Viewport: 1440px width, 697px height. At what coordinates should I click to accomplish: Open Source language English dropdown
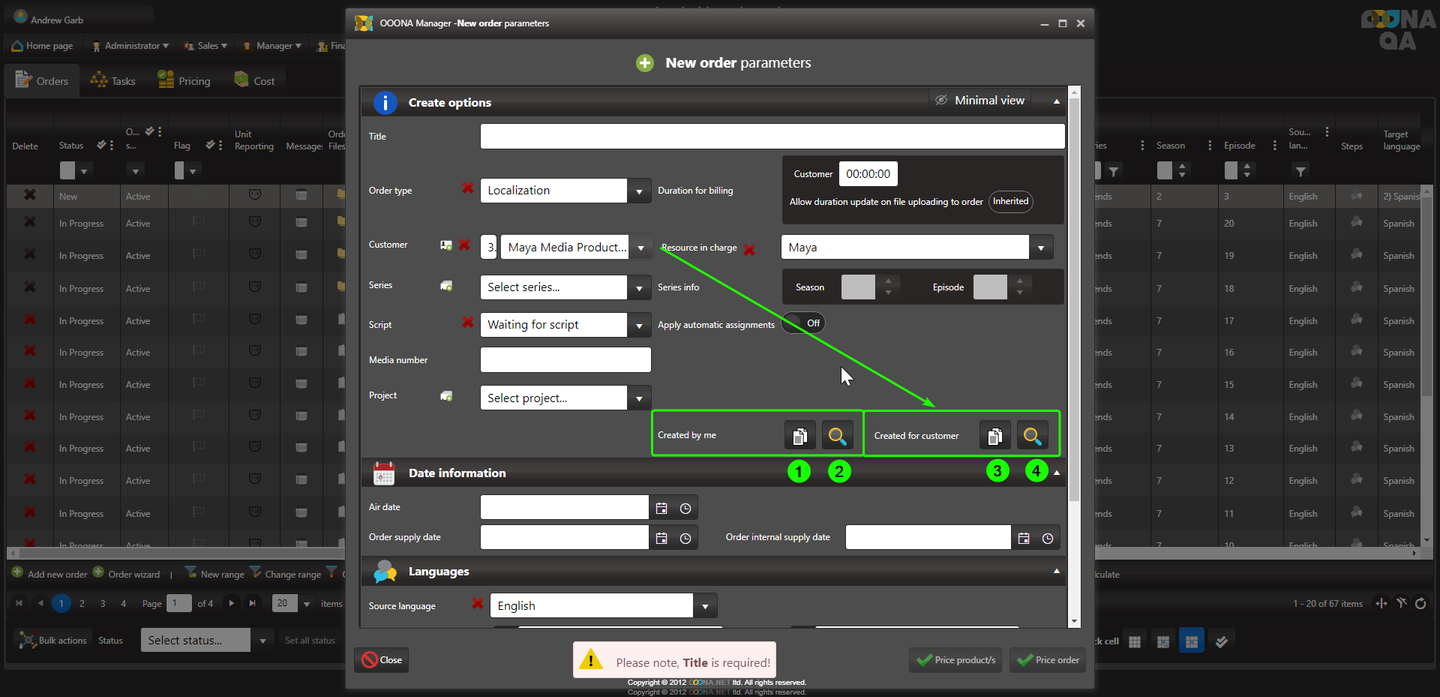705,606
